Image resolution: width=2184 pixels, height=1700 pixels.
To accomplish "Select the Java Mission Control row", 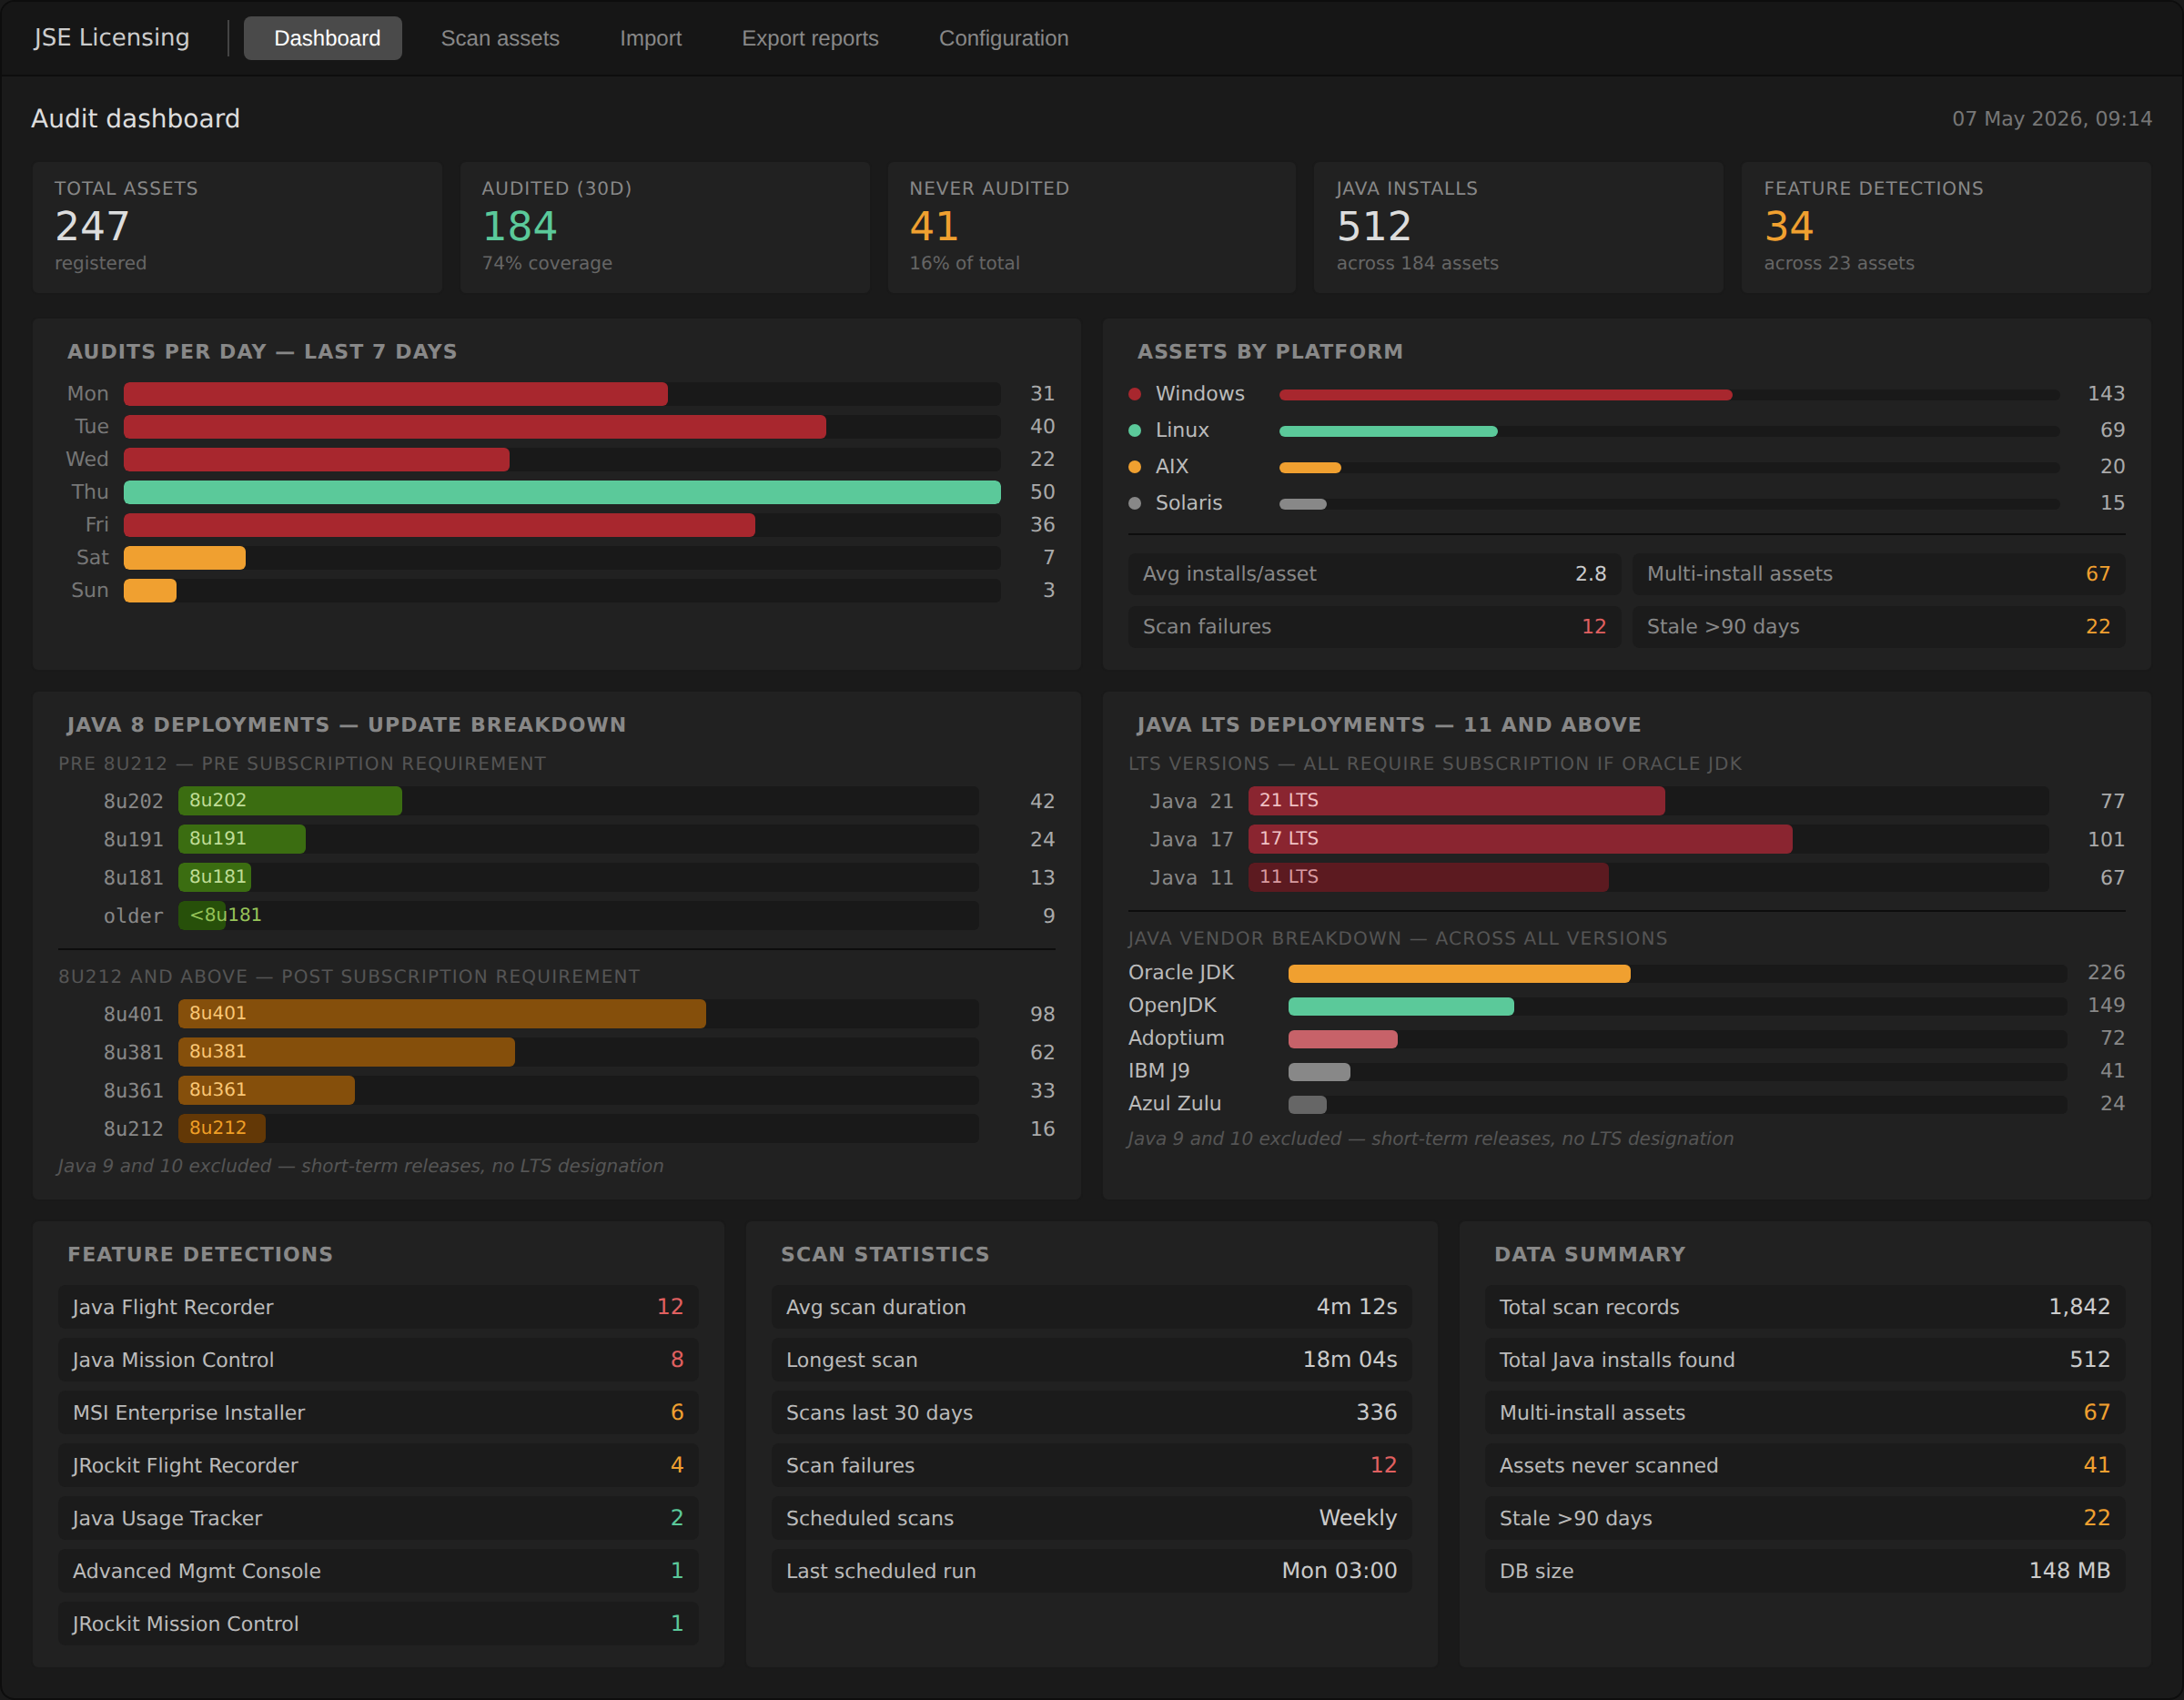I will click(378, 1360).
